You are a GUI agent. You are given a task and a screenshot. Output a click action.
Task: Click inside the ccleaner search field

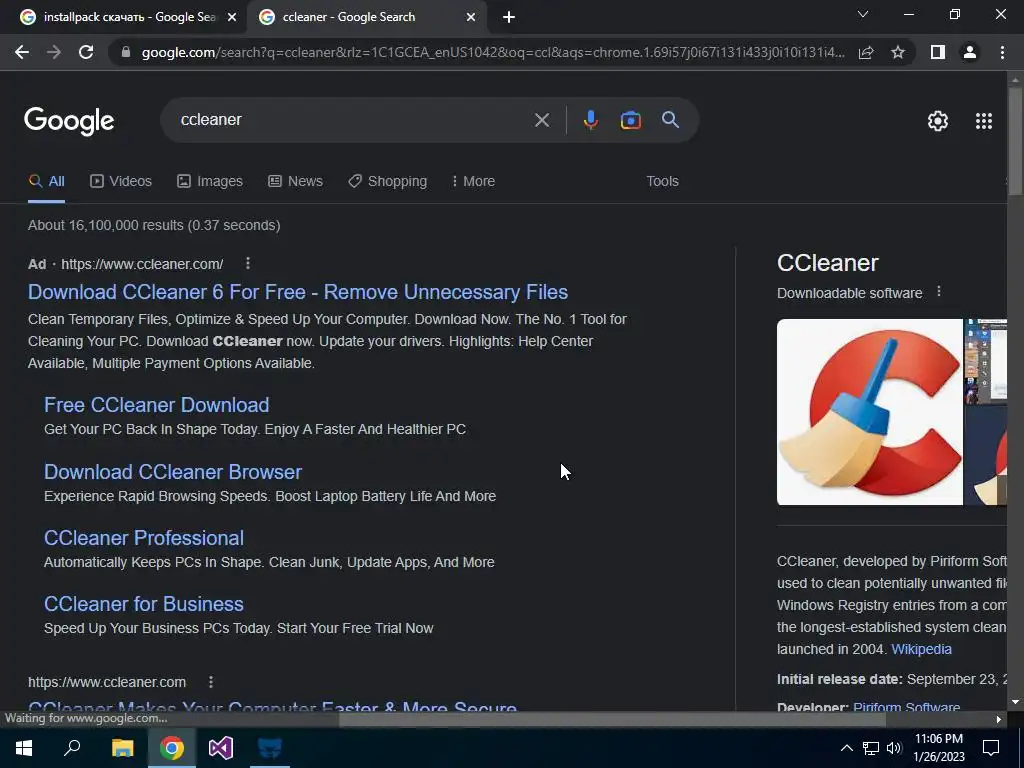click(x=353, y=120)
